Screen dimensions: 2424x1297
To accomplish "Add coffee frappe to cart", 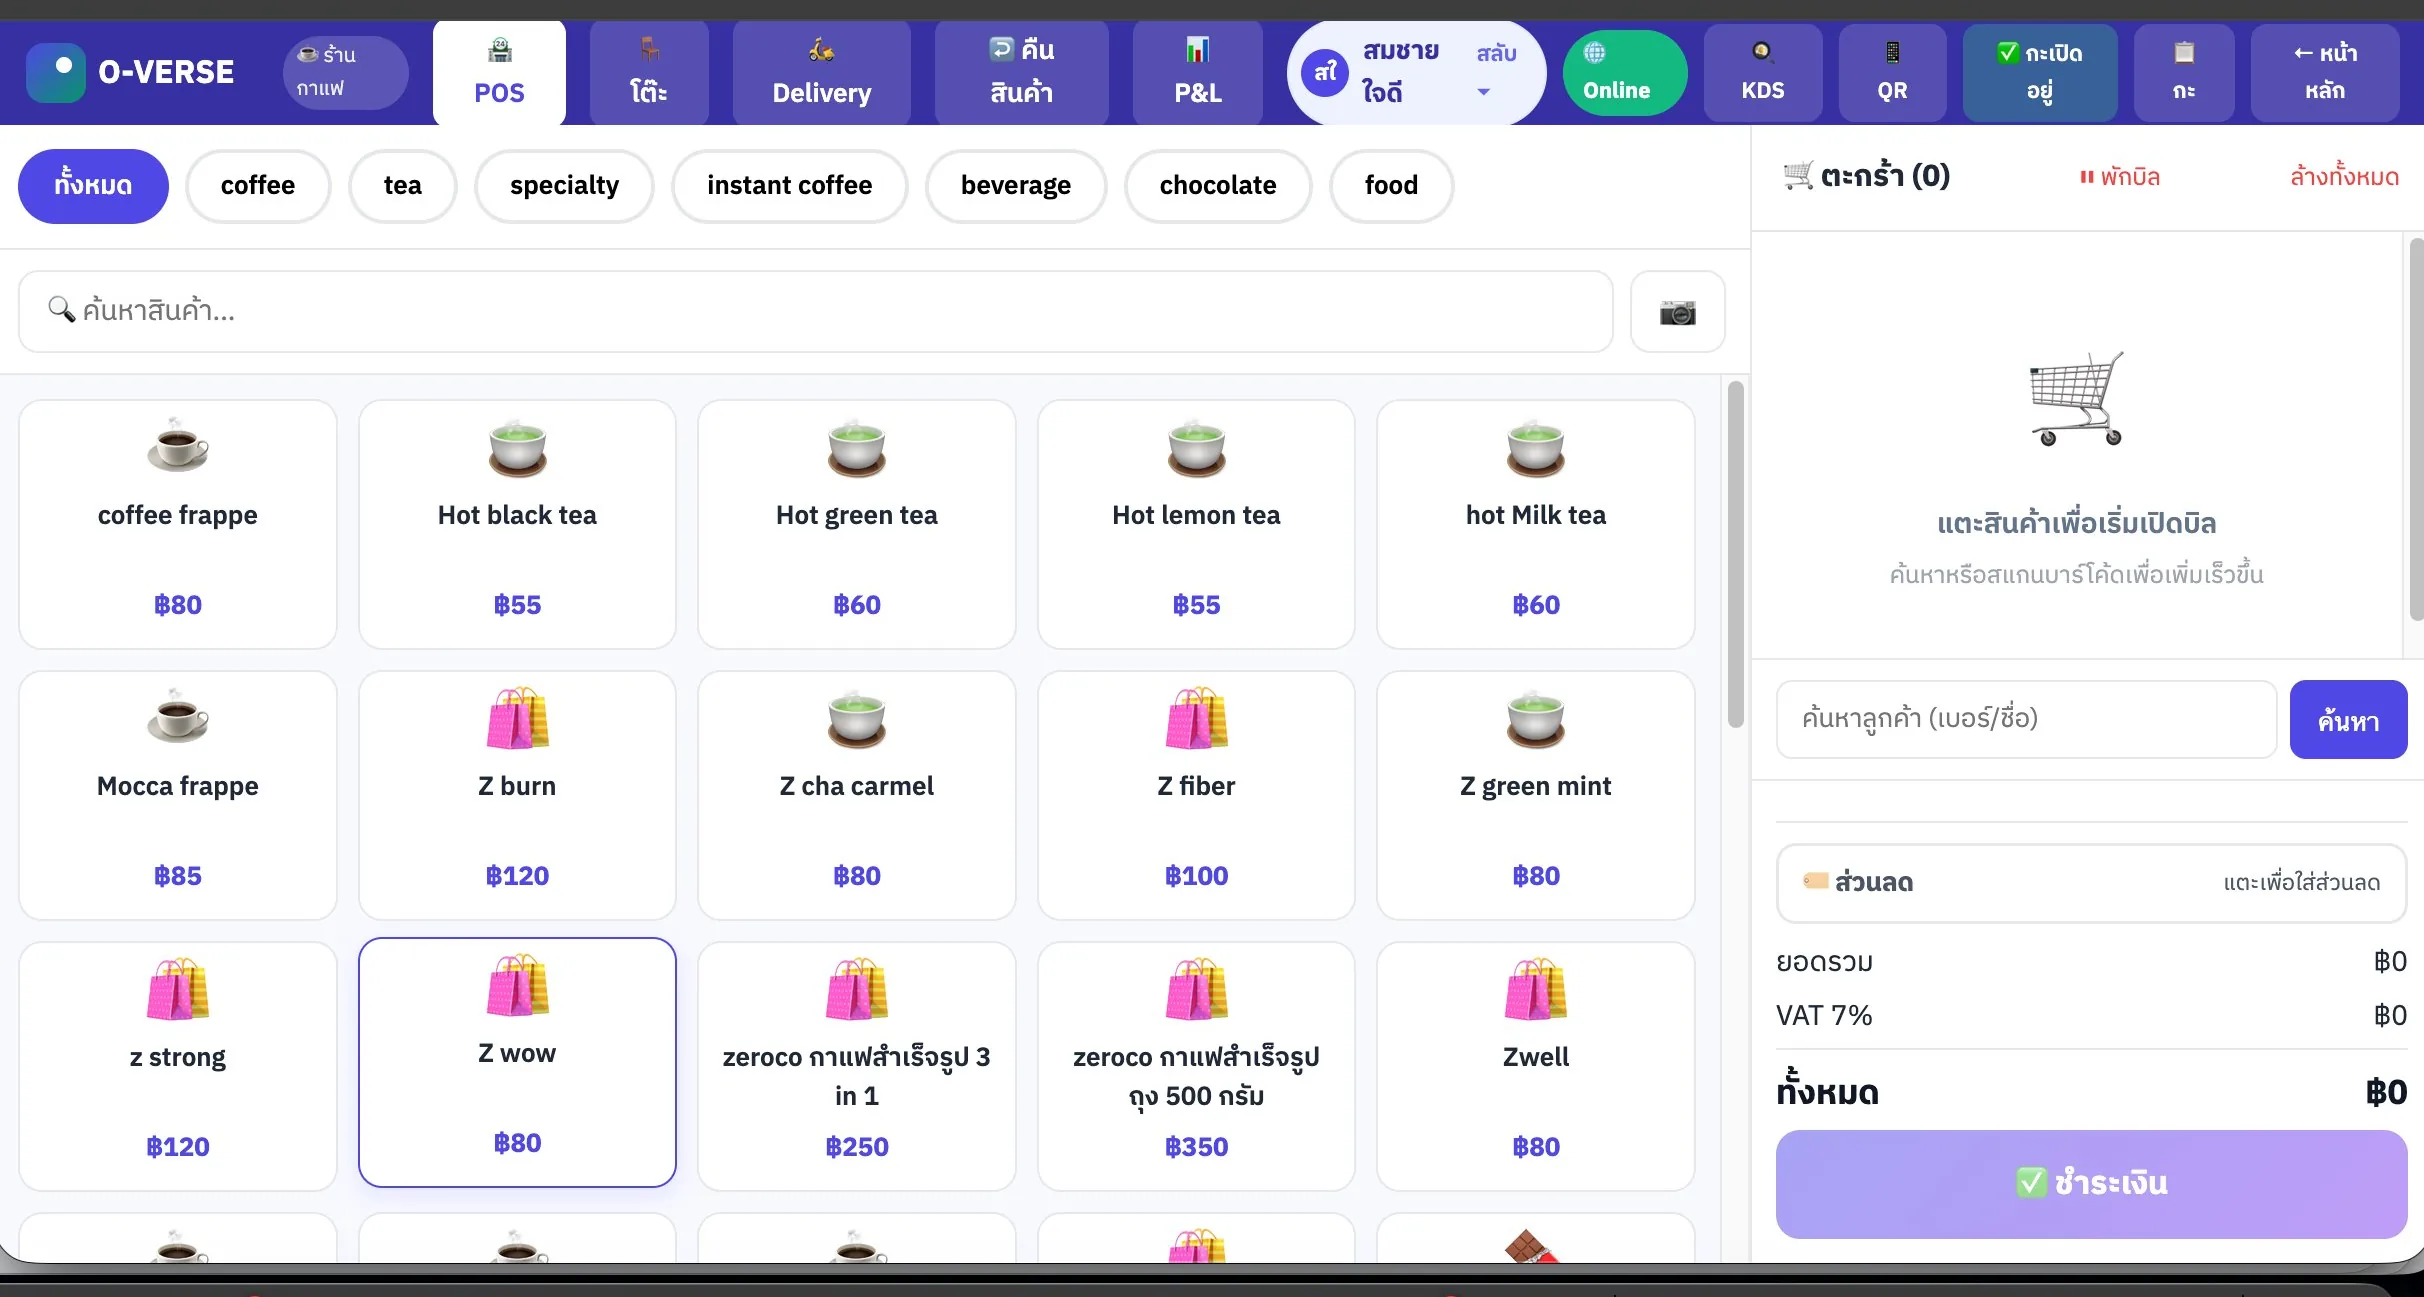I will click(178, 525).
